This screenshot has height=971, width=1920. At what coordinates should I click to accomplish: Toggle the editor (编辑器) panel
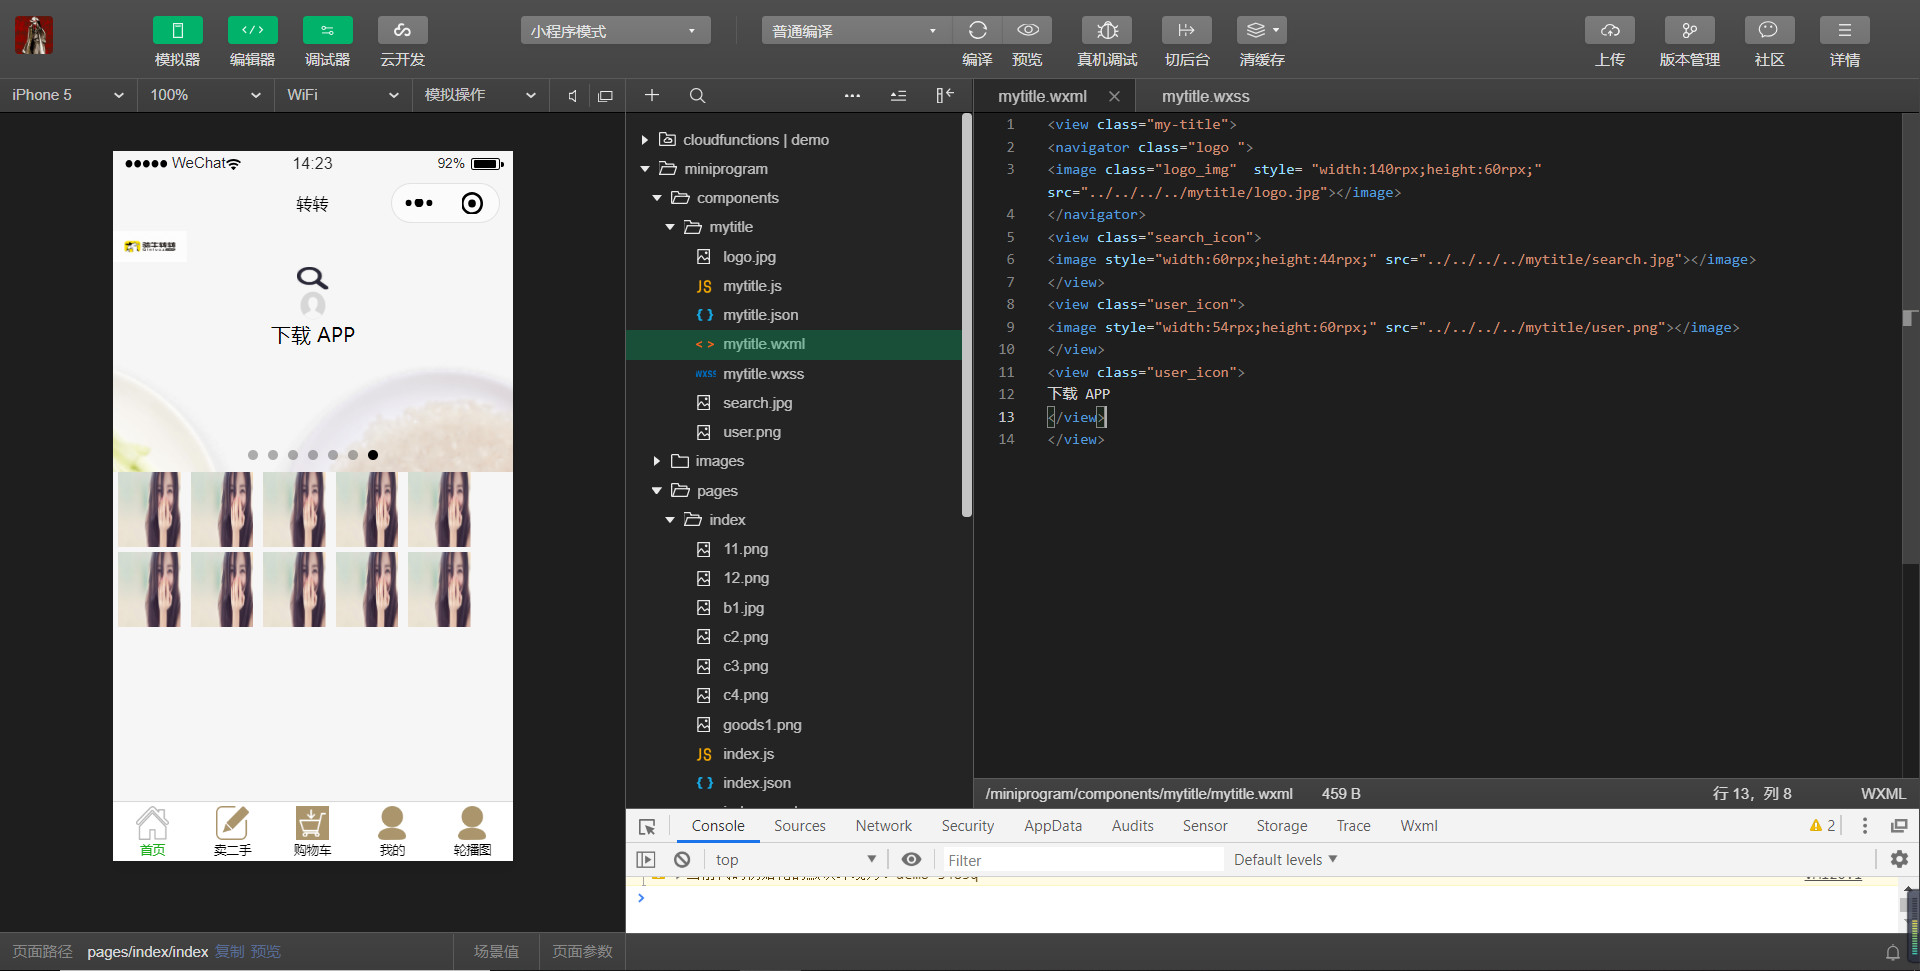point(252,31)
